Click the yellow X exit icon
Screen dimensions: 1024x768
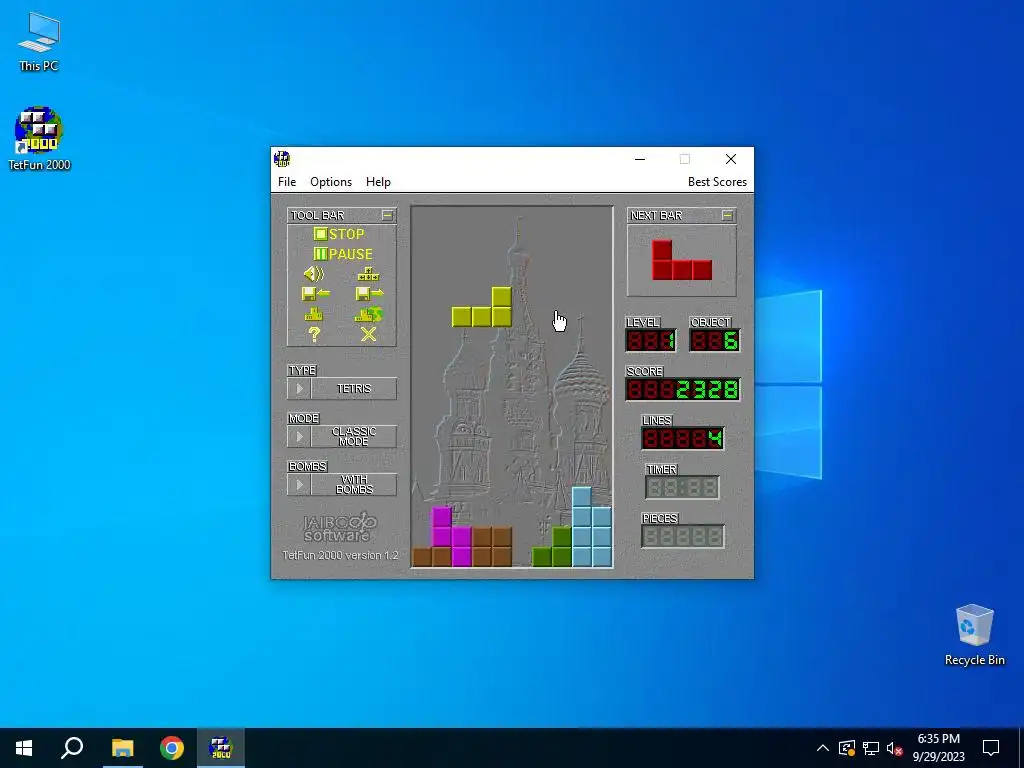[368, 334]
